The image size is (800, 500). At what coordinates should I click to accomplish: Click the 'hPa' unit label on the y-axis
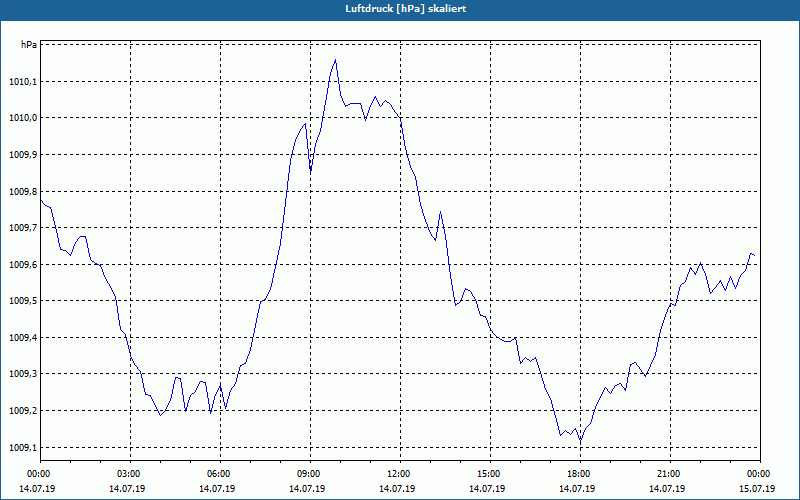coord(29,45)
